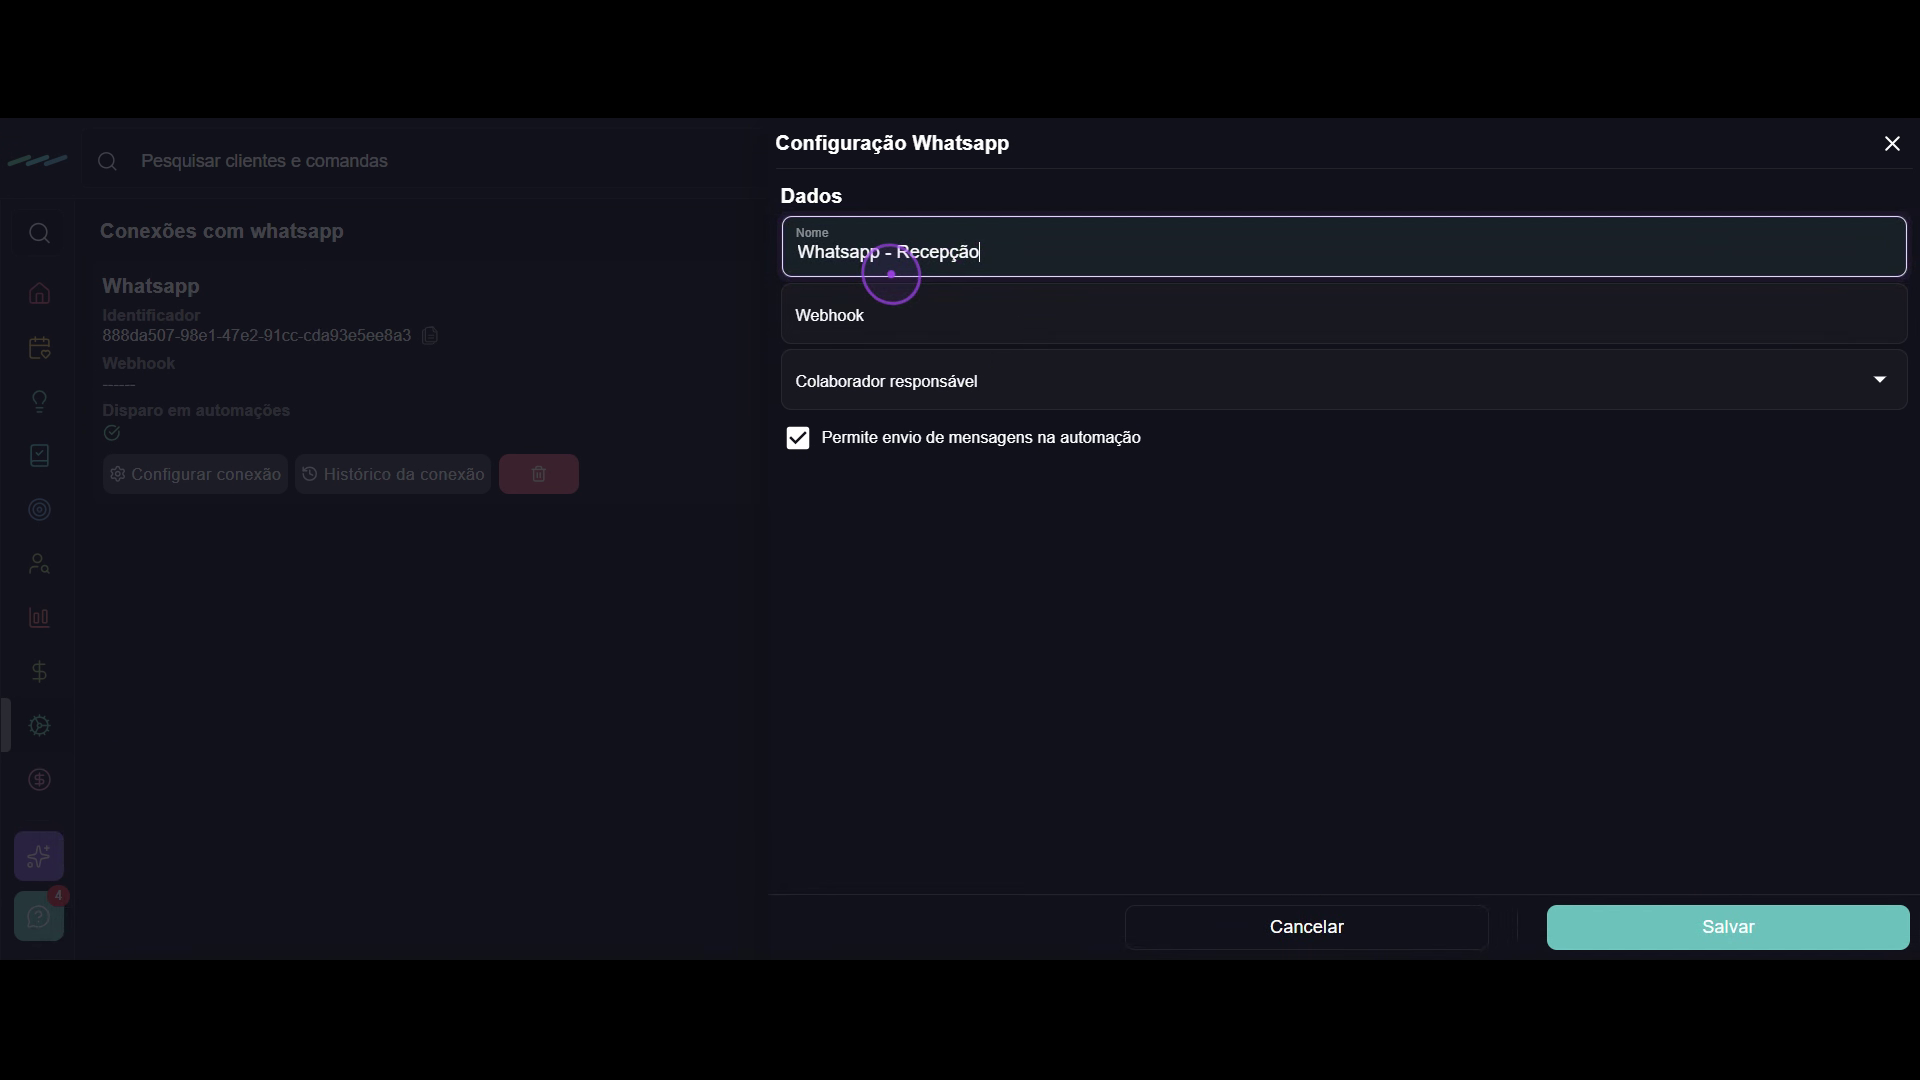
Task: Open the people search icon in sidebar
Action: click(39, 564)
